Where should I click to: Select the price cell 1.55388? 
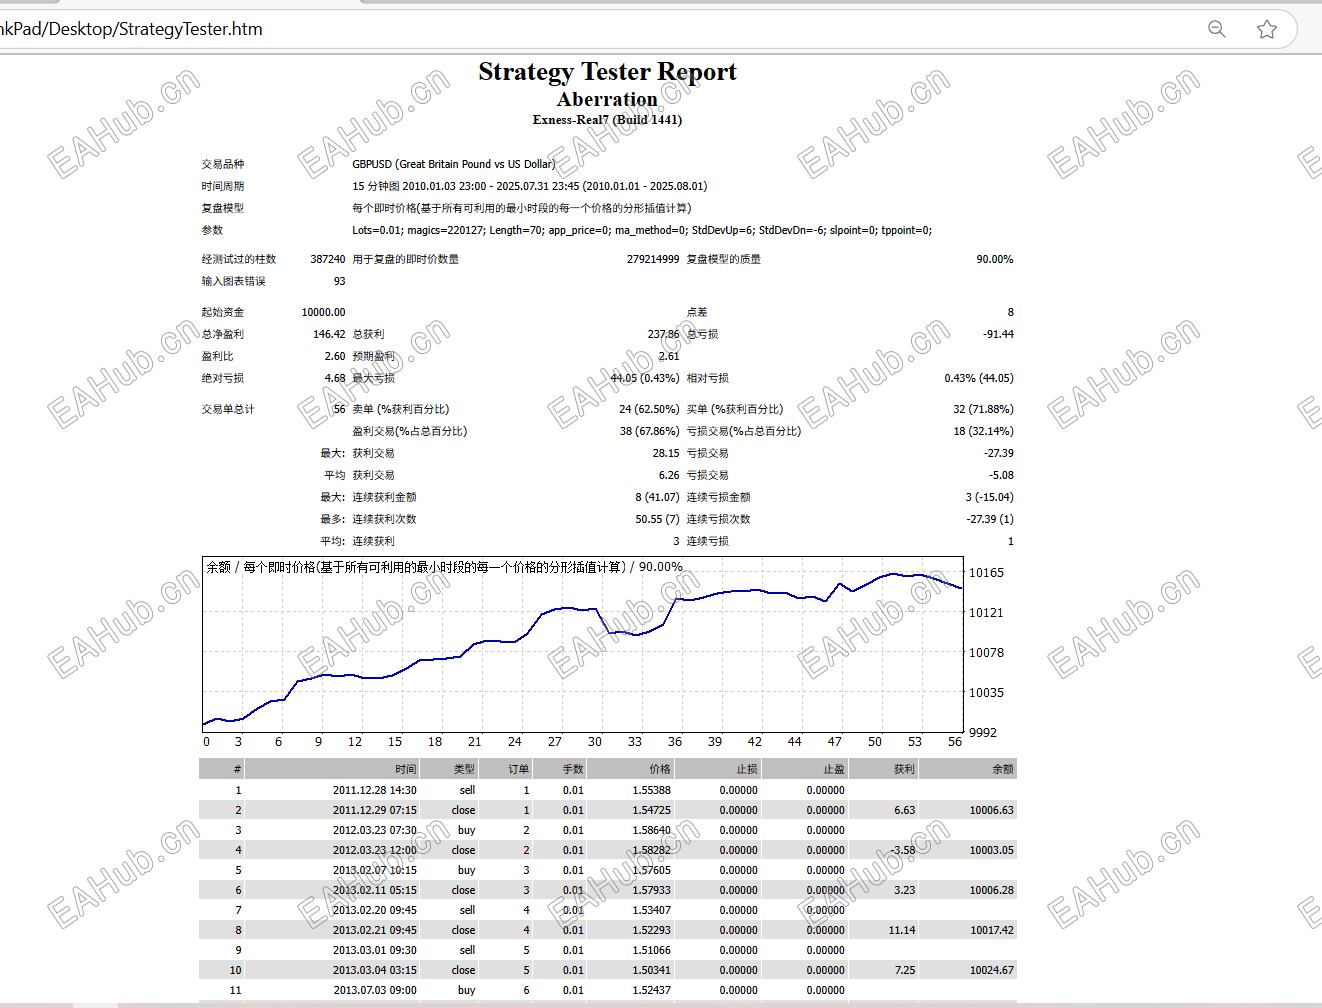(x=651, y=790)
